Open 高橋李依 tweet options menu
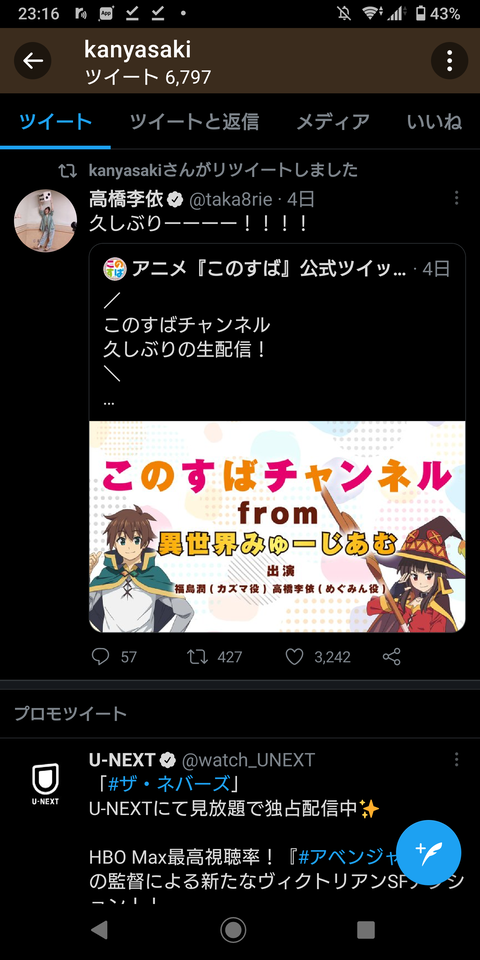The height and width of the screenshot is (960, 480). pyautogui.click(x=457, y=198)
